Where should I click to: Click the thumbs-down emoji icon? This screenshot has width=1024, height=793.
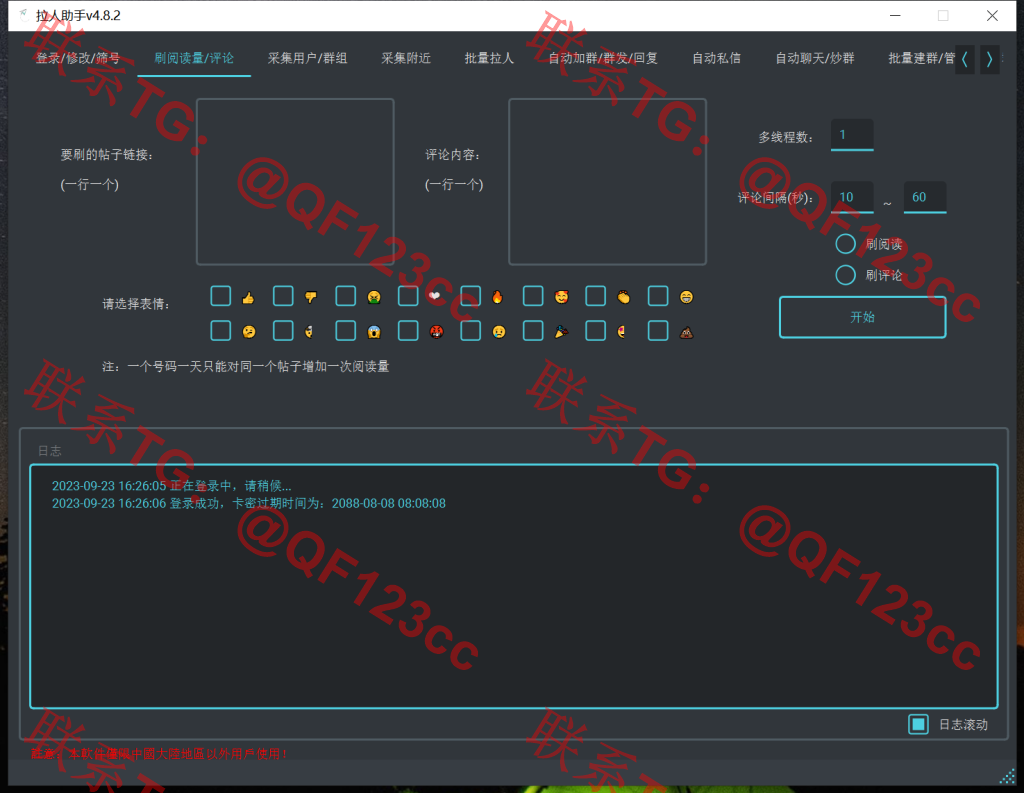click(311, 298)
